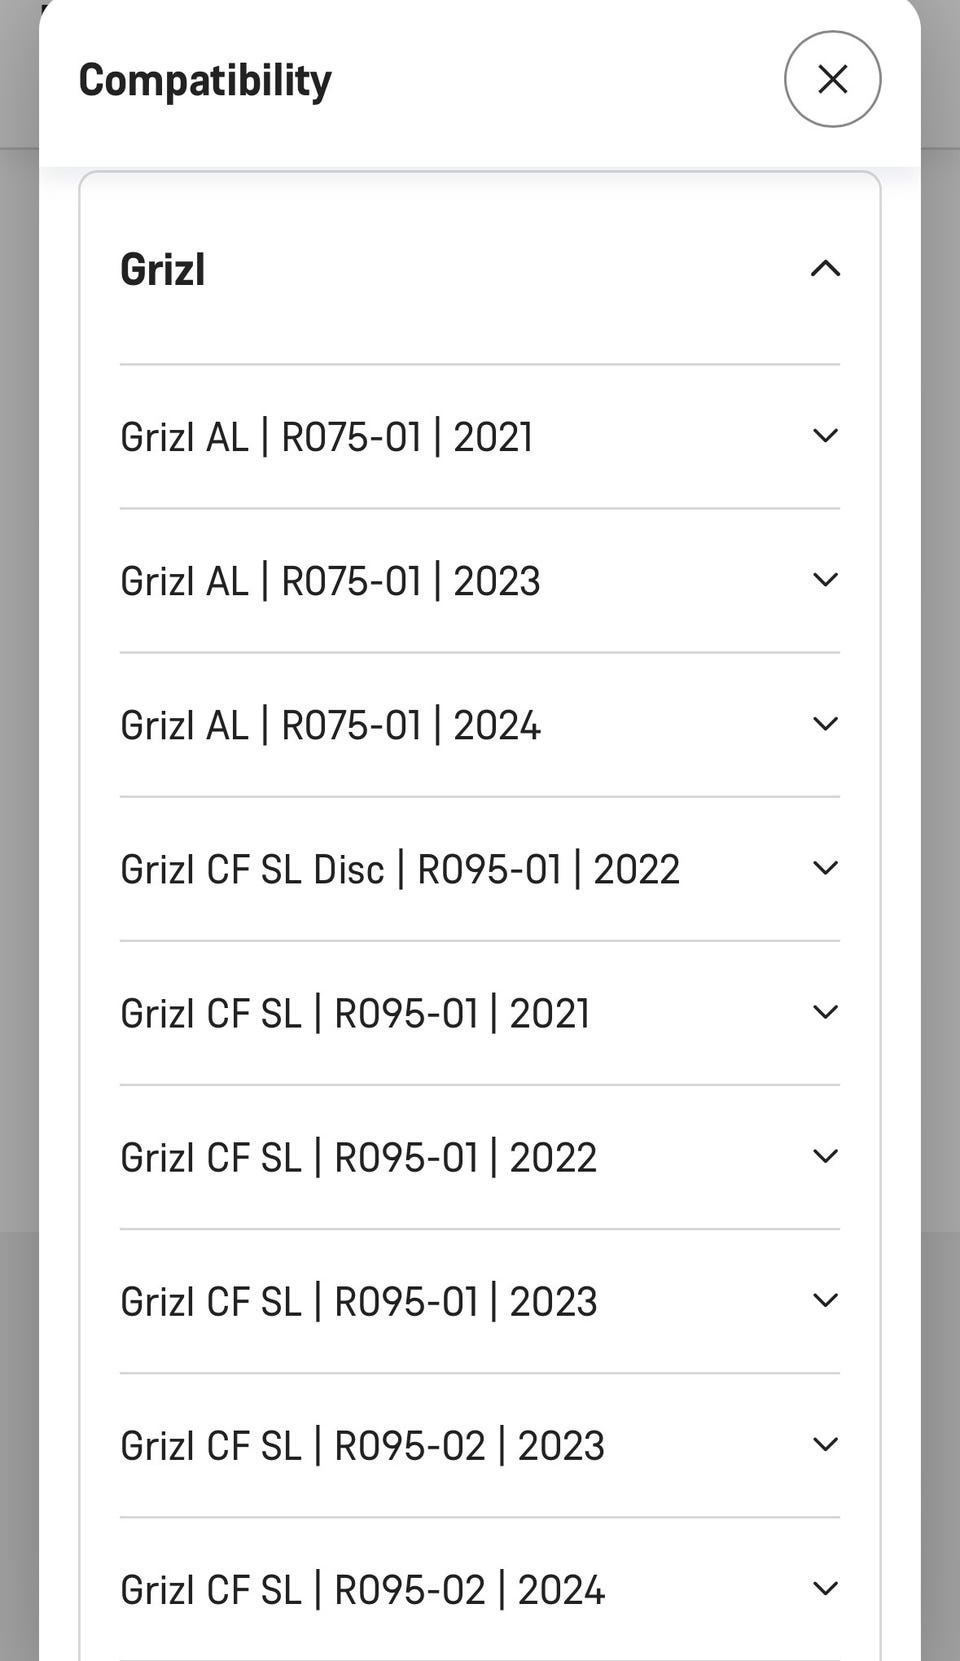Expand chevron for Grizl CF SL R095-01 2023

[825, 1300]
